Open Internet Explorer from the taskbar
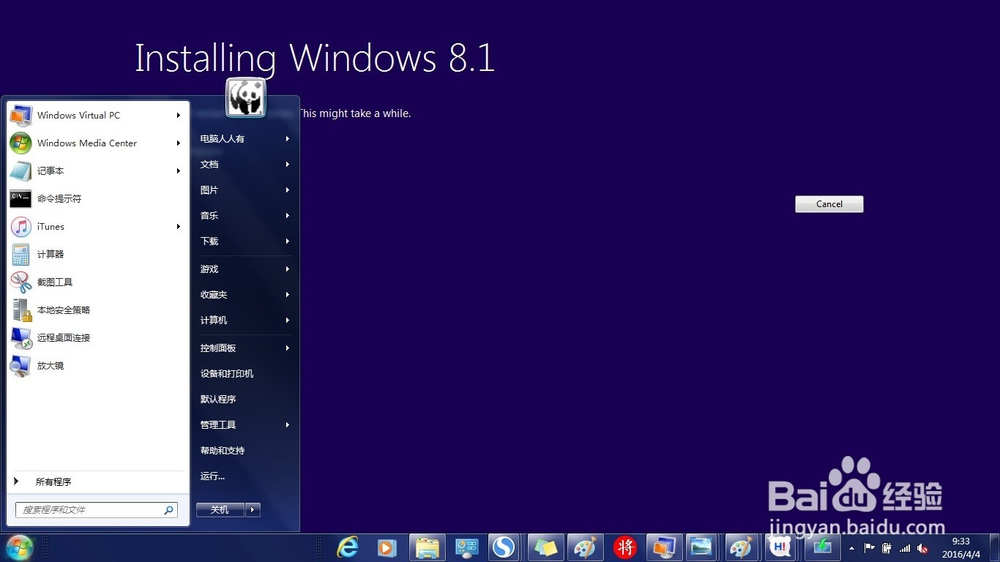Viewport: 1000px width, 562px height. (348, 547)
